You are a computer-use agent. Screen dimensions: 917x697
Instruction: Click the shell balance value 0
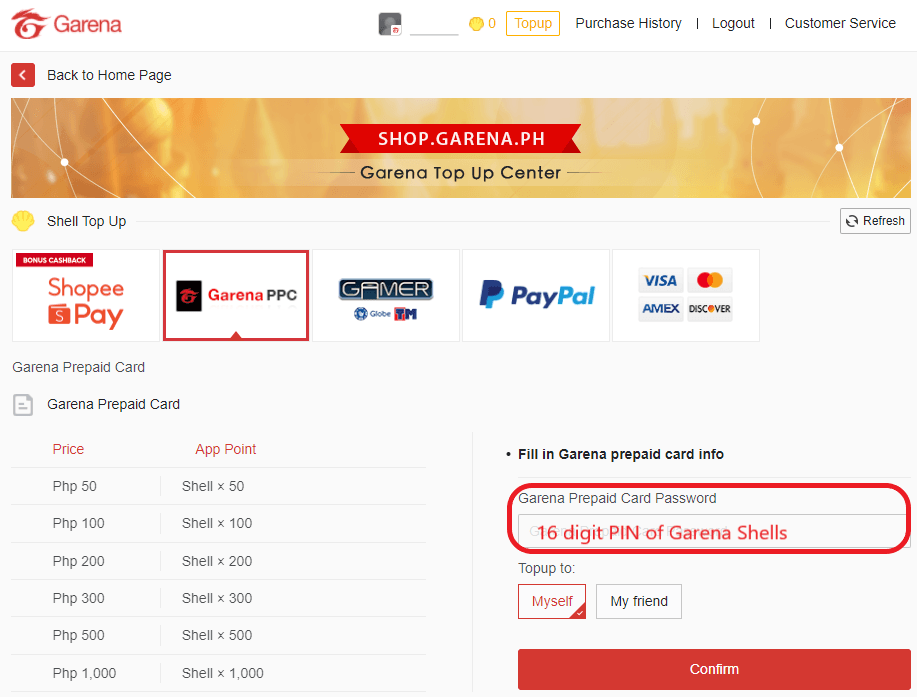click(x=492, y=23)
